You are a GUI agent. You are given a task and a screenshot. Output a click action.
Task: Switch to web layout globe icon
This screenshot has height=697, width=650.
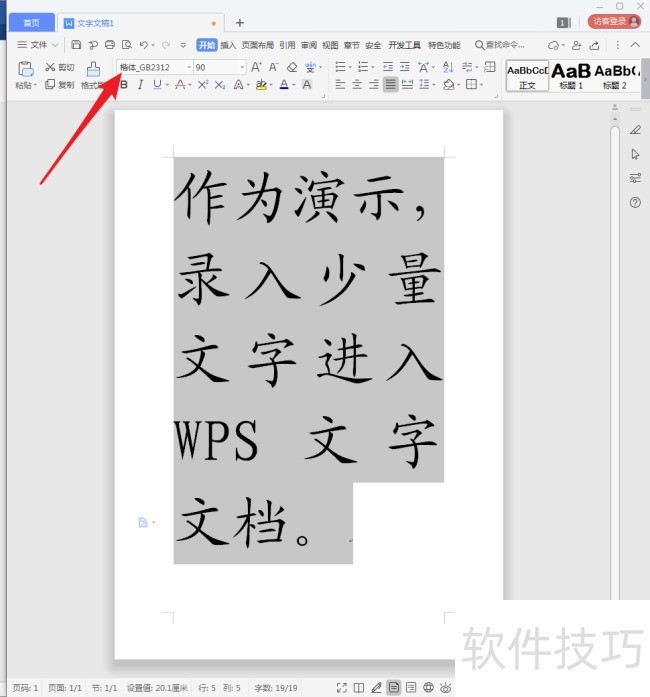click(x=428, y=688)
